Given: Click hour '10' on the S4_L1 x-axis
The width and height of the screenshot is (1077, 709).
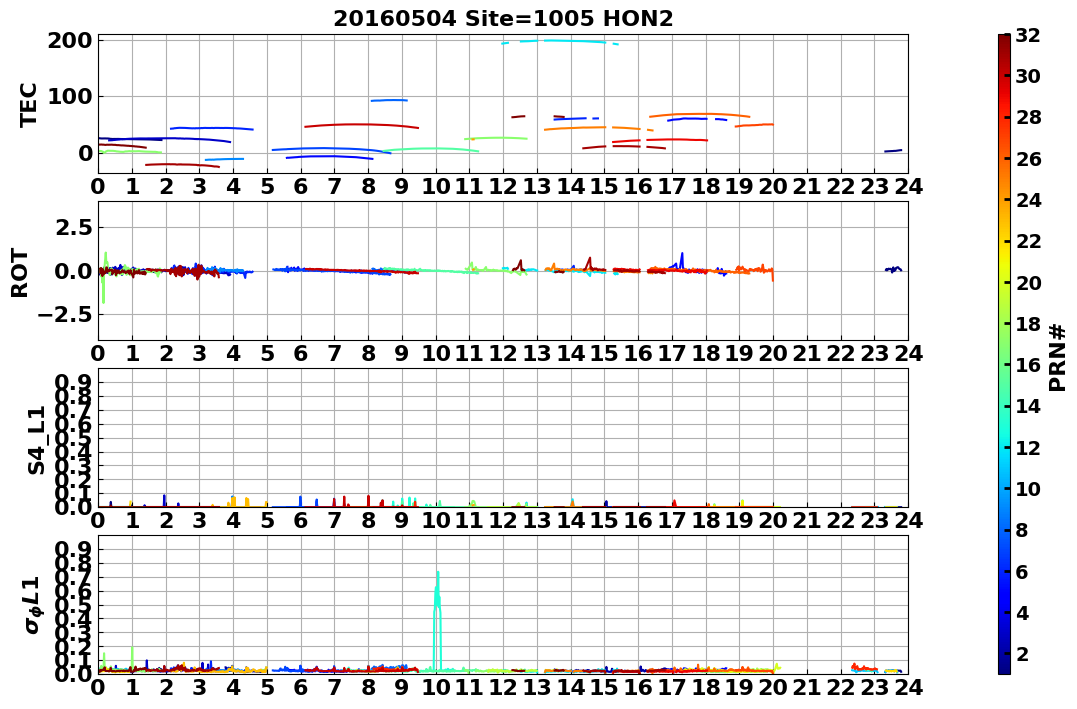Looking at the screenshot, I should tap(435, 520).
